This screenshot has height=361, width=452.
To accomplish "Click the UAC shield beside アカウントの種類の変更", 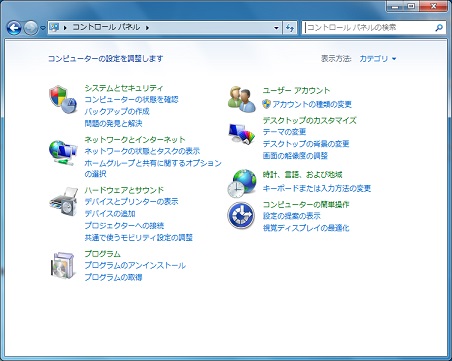I will click(266, 104).
